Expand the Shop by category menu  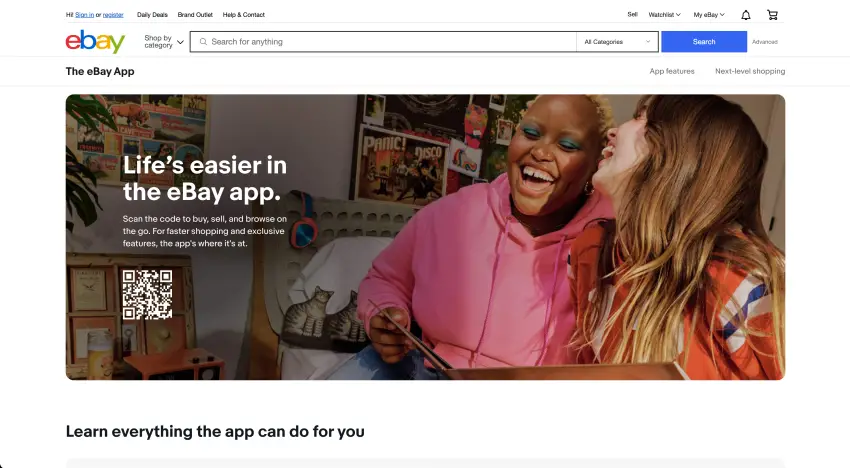pos(164,42)
